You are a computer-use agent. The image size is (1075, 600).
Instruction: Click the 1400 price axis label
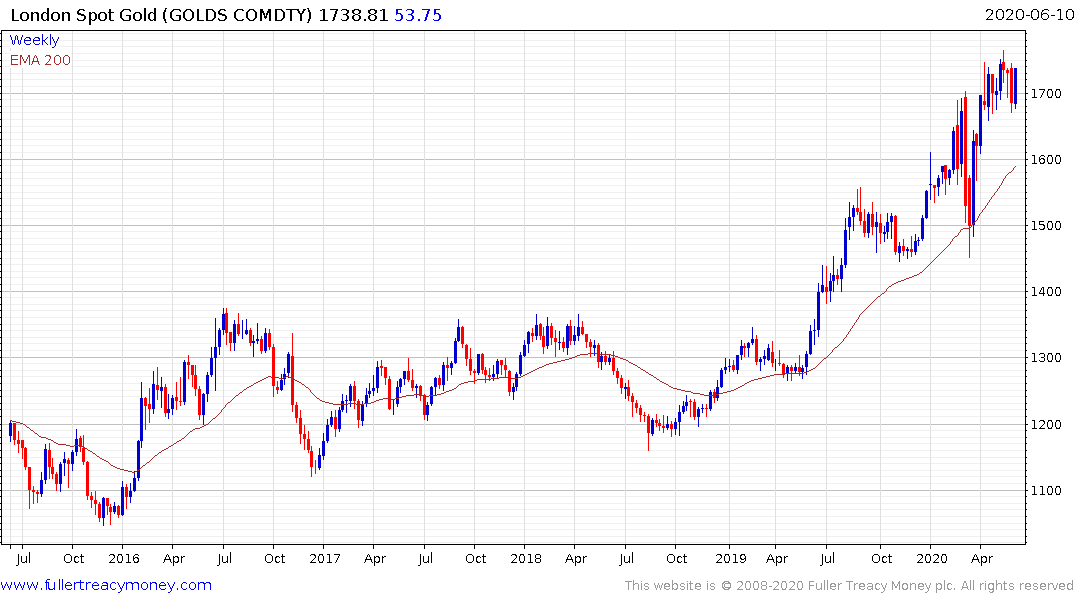click(1046, 292)
